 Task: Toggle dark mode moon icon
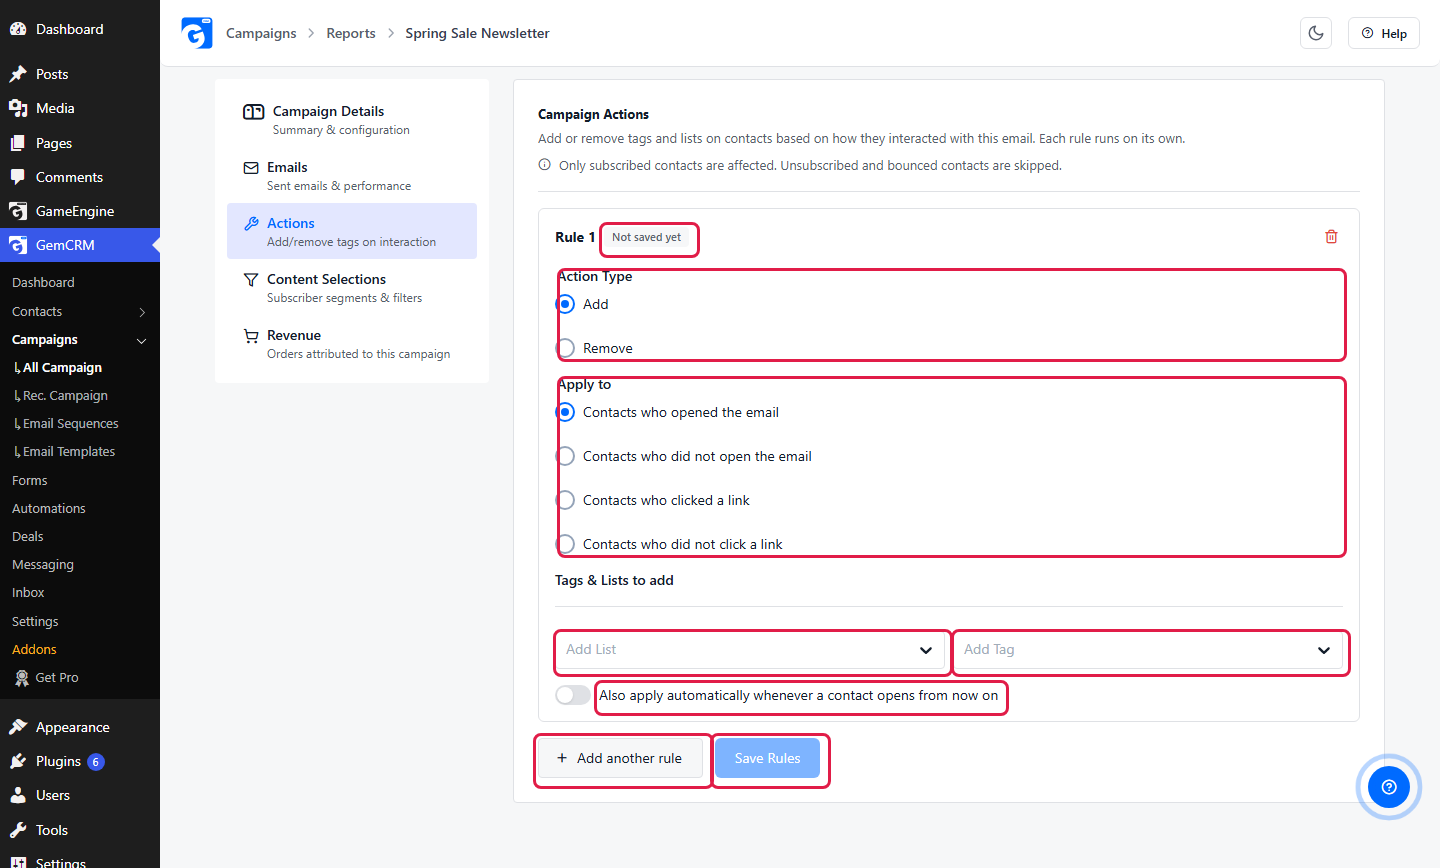[x=1316, y=33]
